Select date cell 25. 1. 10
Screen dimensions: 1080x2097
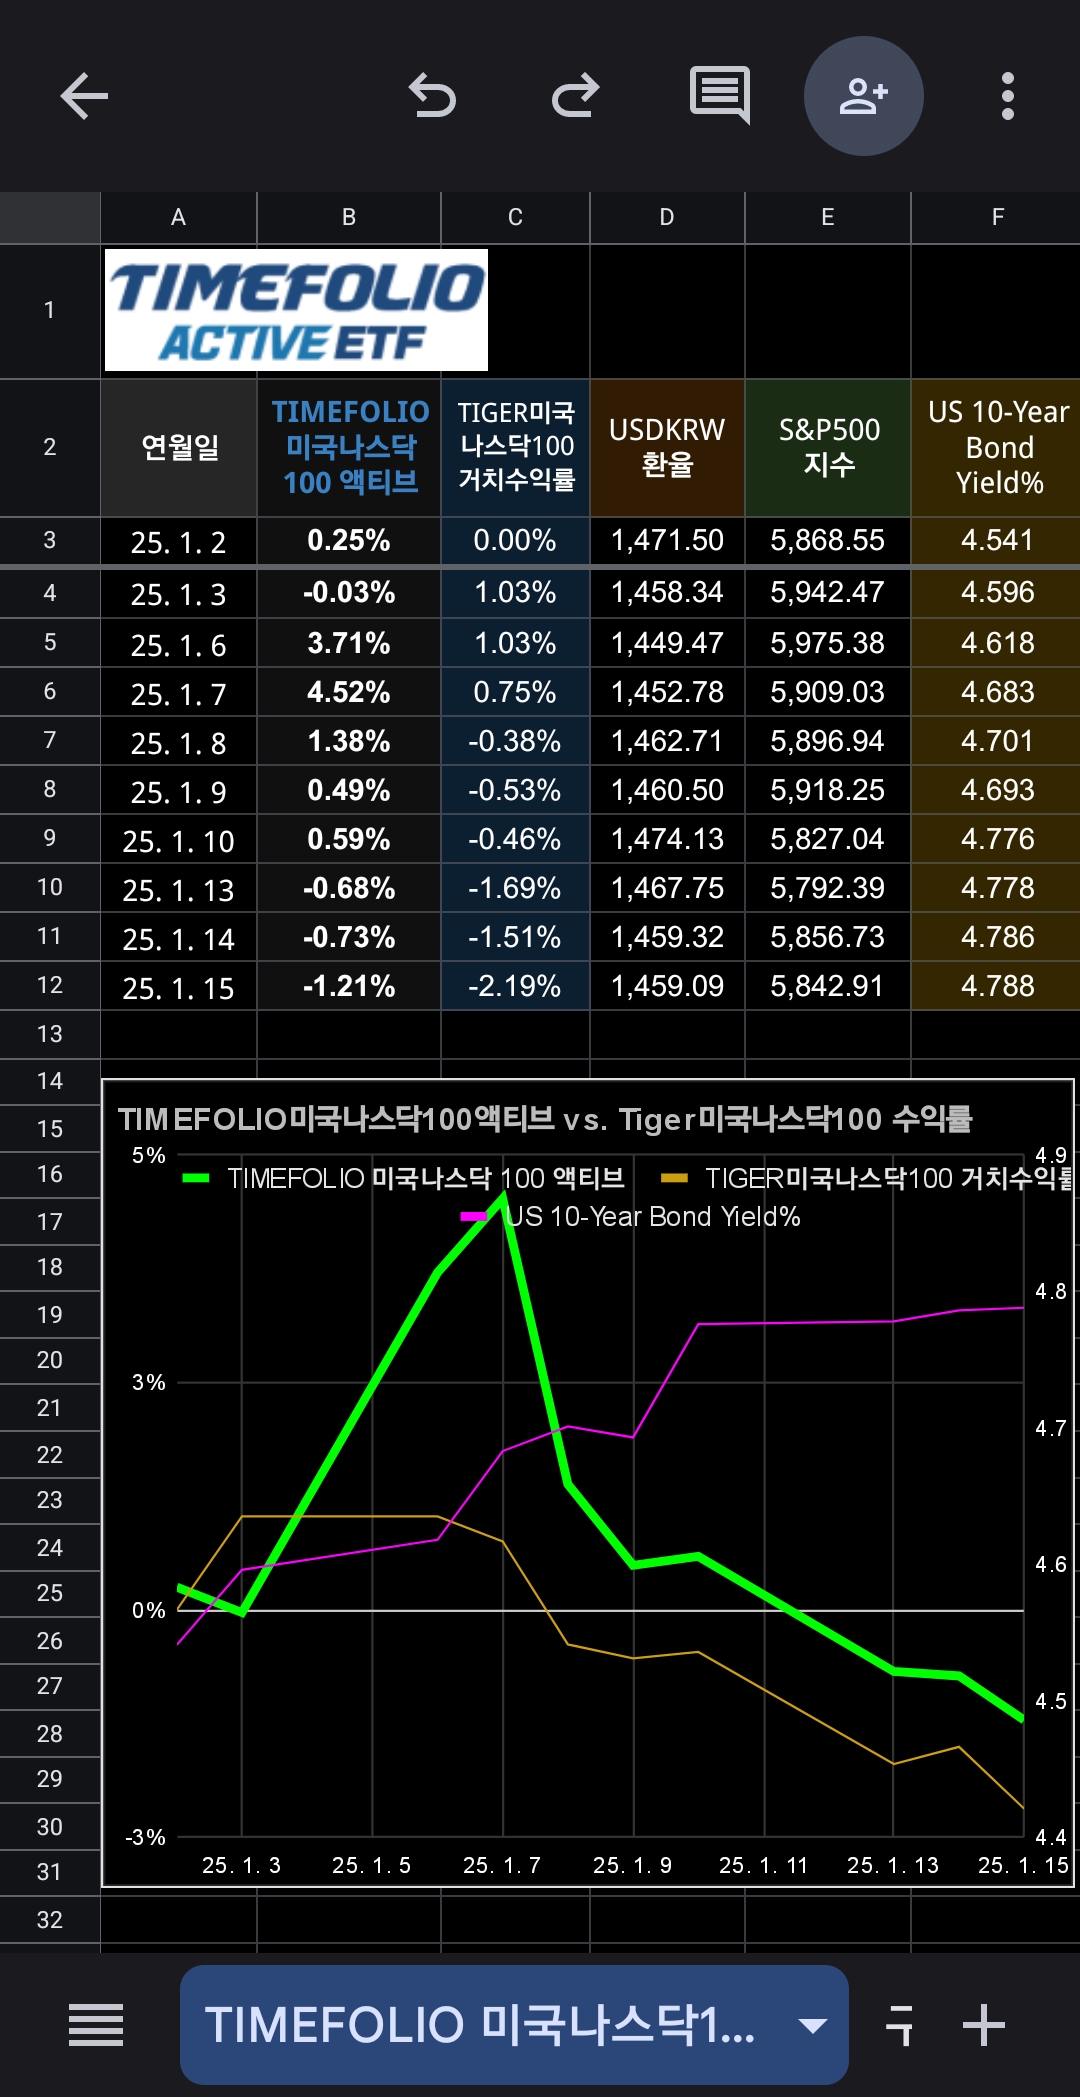(179, 840)
